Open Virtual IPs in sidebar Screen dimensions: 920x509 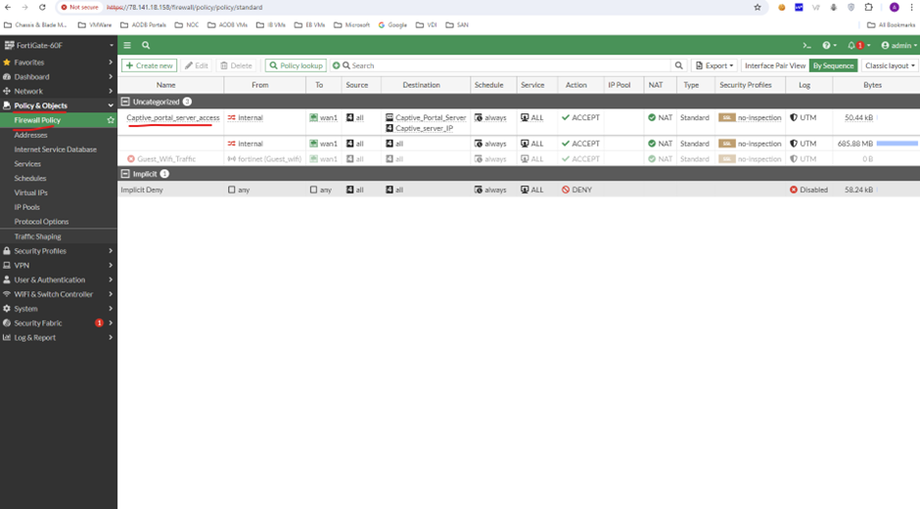click(x=31, y=192)
